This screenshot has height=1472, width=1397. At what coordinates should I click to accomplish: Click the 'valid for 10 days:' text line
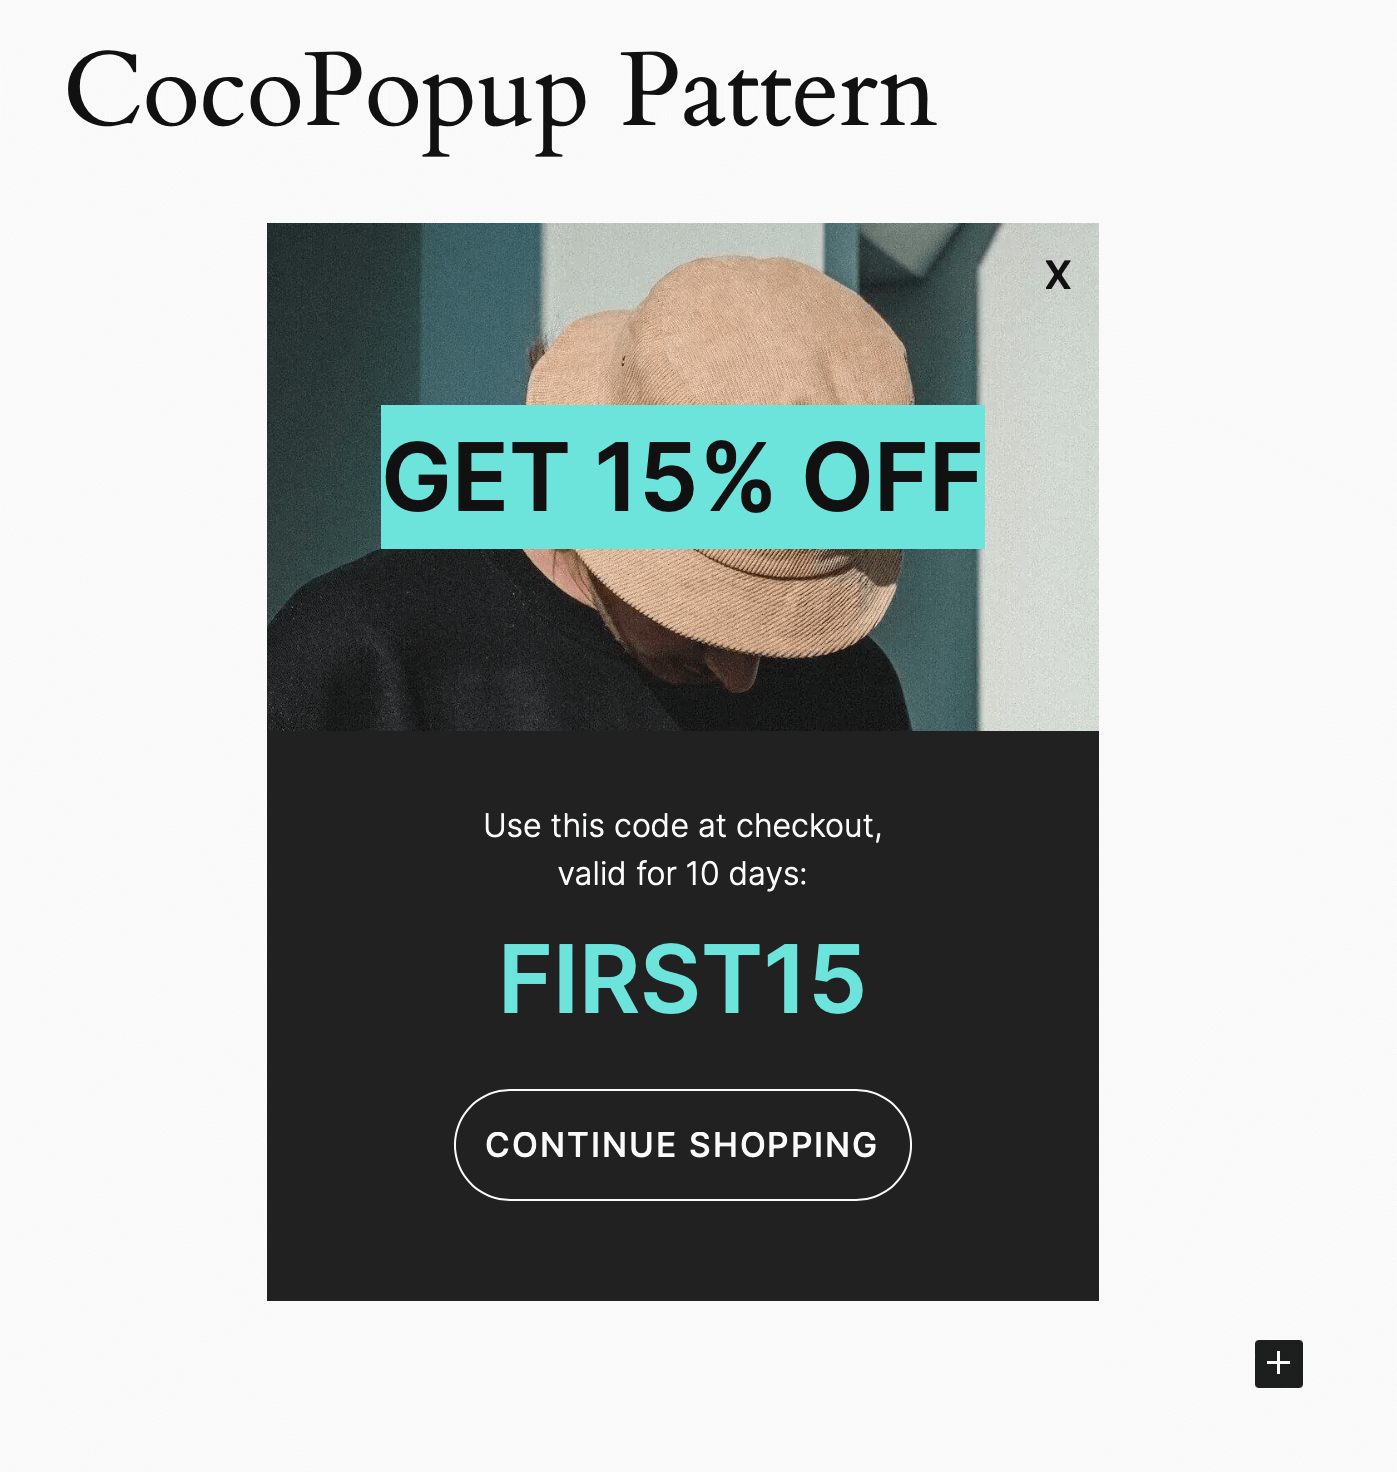click(683, 874)
